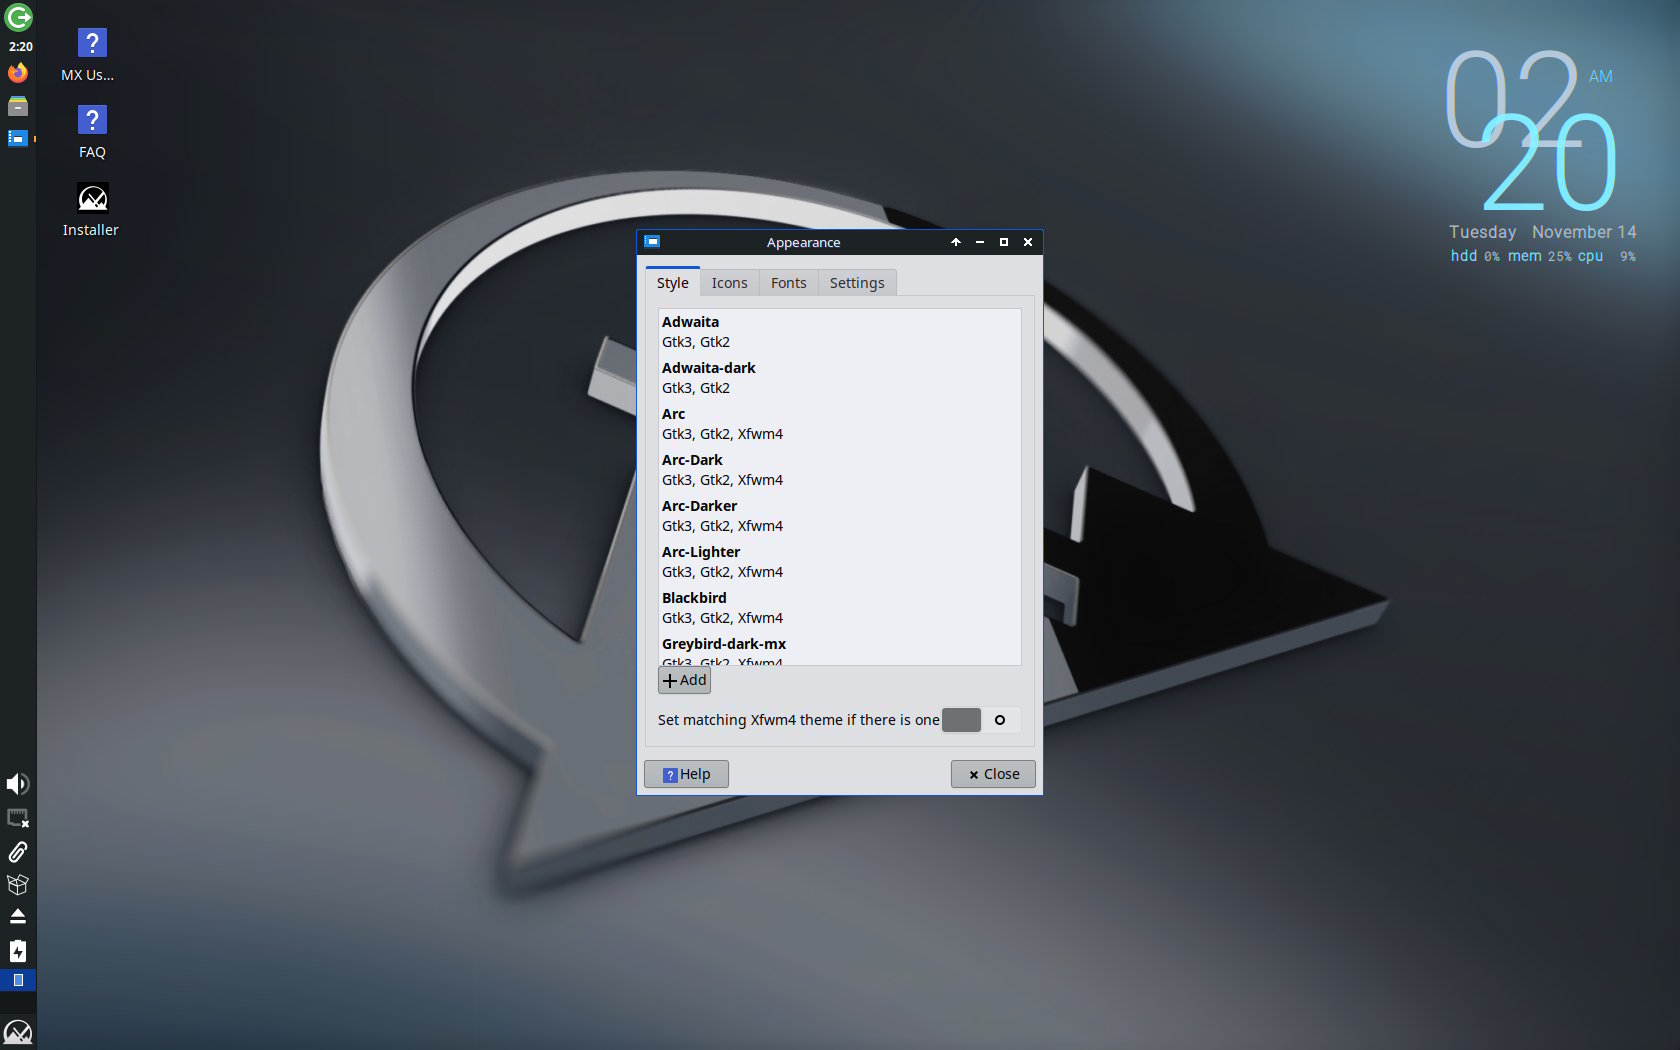Open the clipboard manager paperclip icon
Screen dimensions: 1680x1050
click(x=18, y=851)
